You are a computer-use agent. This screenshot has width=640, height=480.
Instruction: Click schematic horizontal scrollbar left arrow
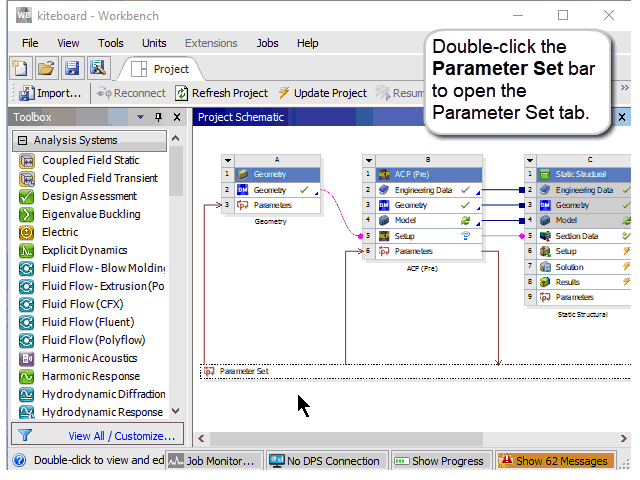[201, 439]
